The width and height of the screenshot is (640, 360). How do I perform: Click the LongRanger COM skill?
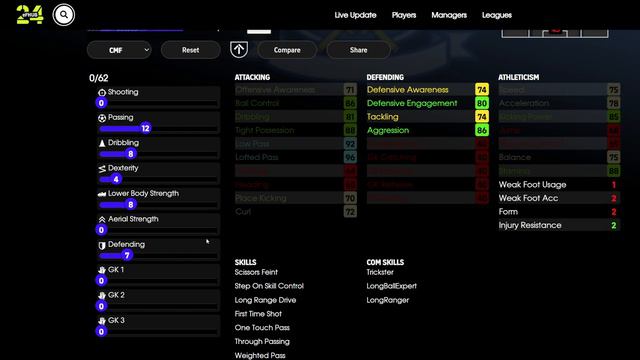point(388,300)
